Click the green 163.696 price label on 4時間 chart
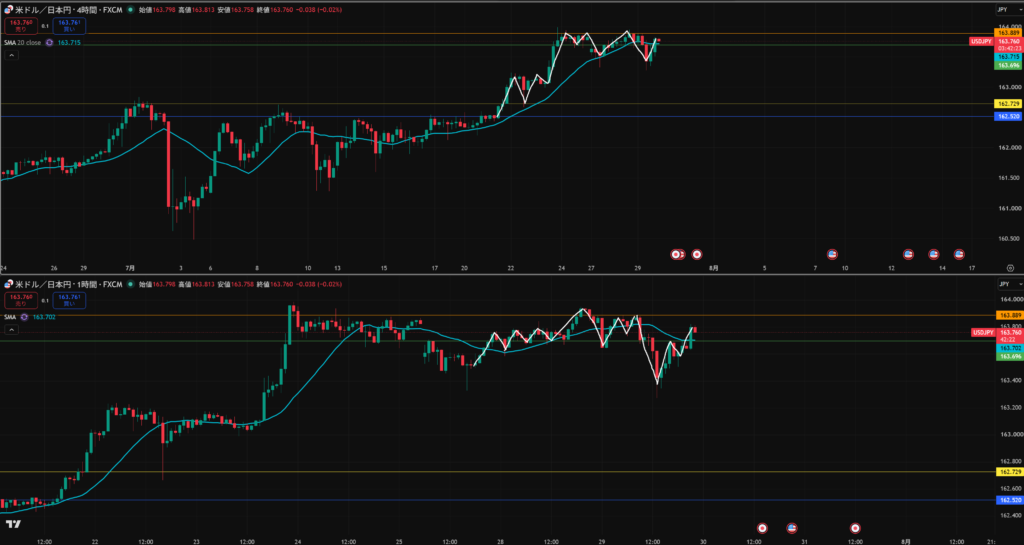This screenshot has height=545, width=1024. coord(1008,65)
